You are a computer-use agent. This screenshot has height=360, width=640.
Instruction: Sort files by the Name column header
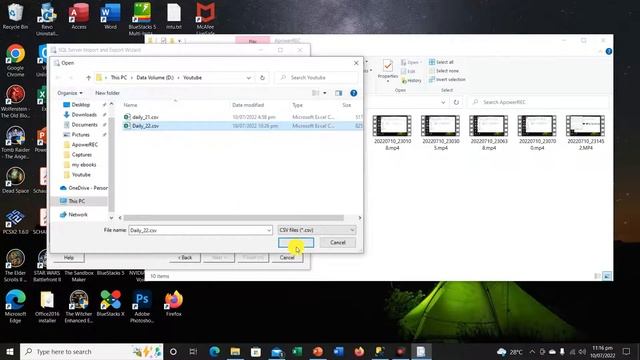coord(130,105)
